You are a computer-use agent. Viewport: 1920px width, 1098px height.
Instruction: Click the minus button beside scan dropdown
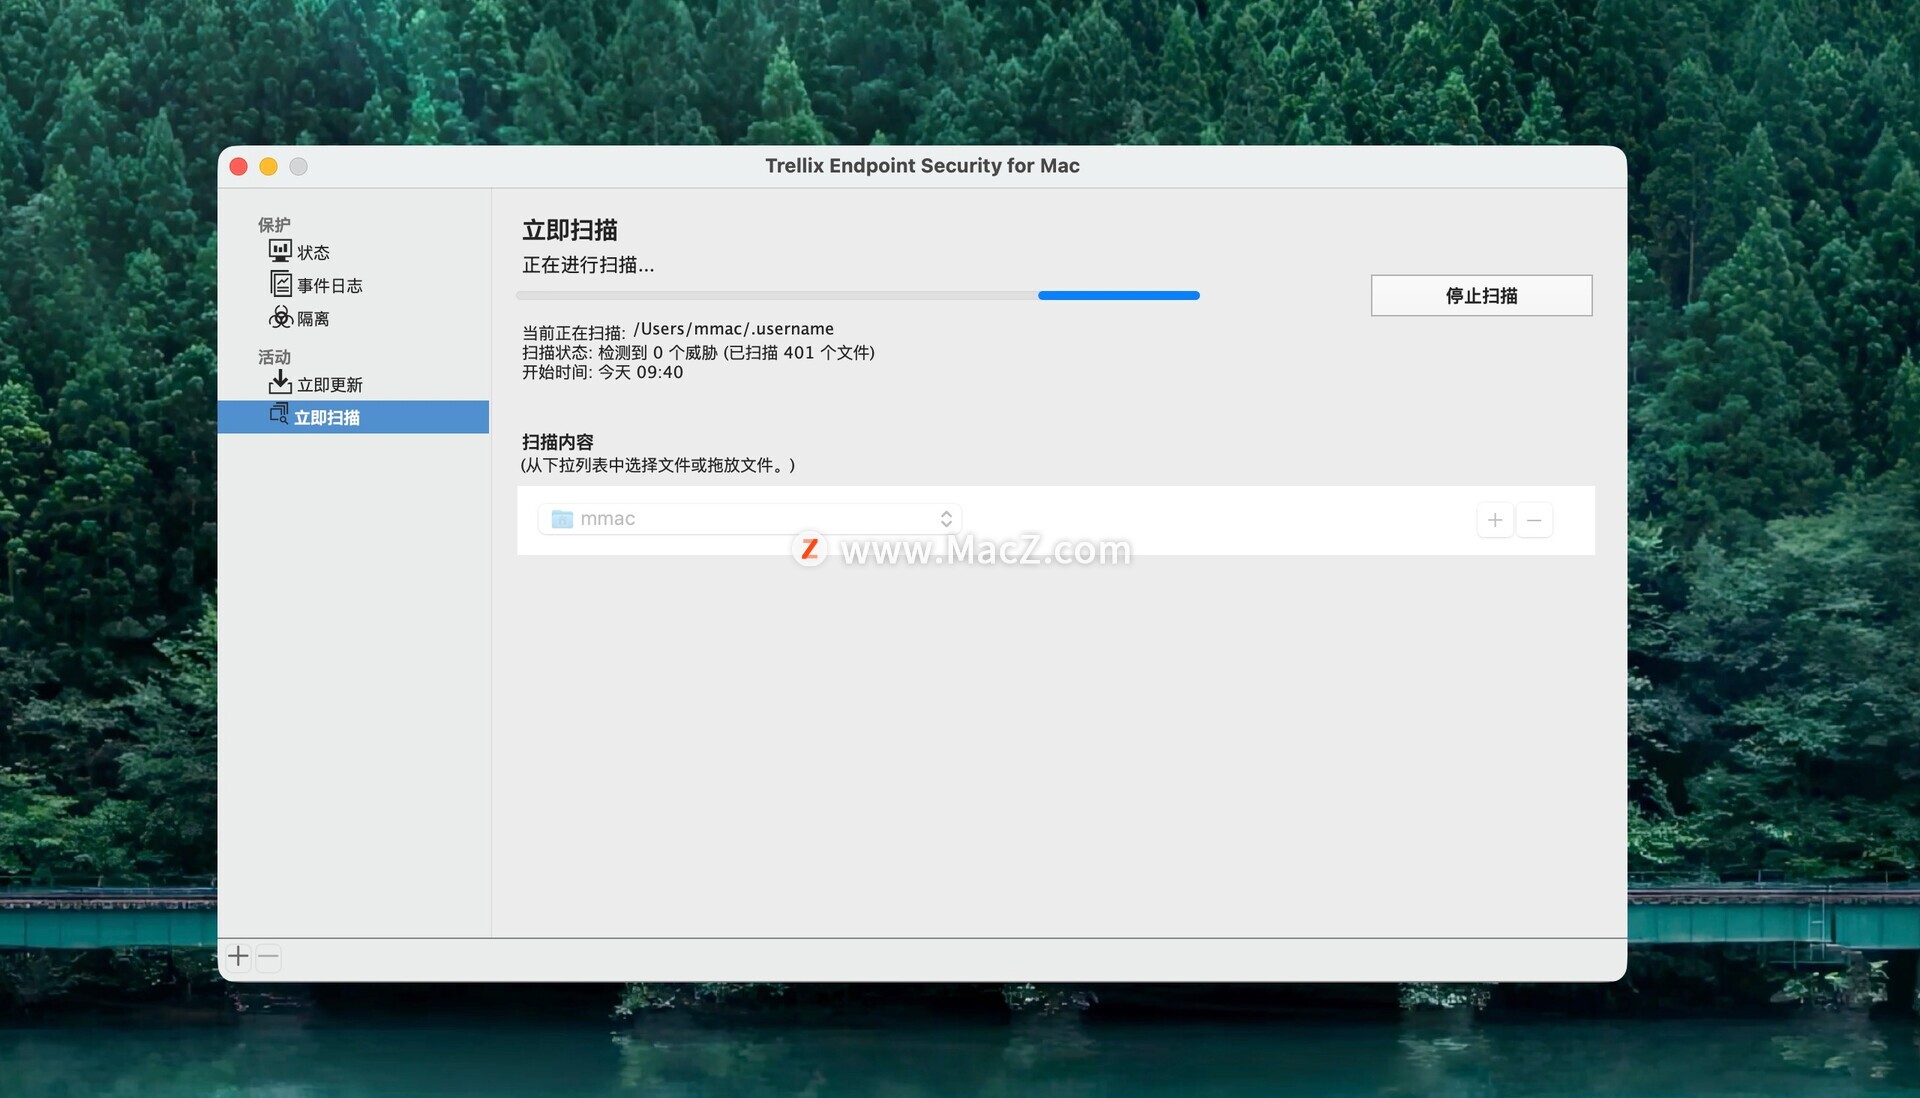(1534, 520)
